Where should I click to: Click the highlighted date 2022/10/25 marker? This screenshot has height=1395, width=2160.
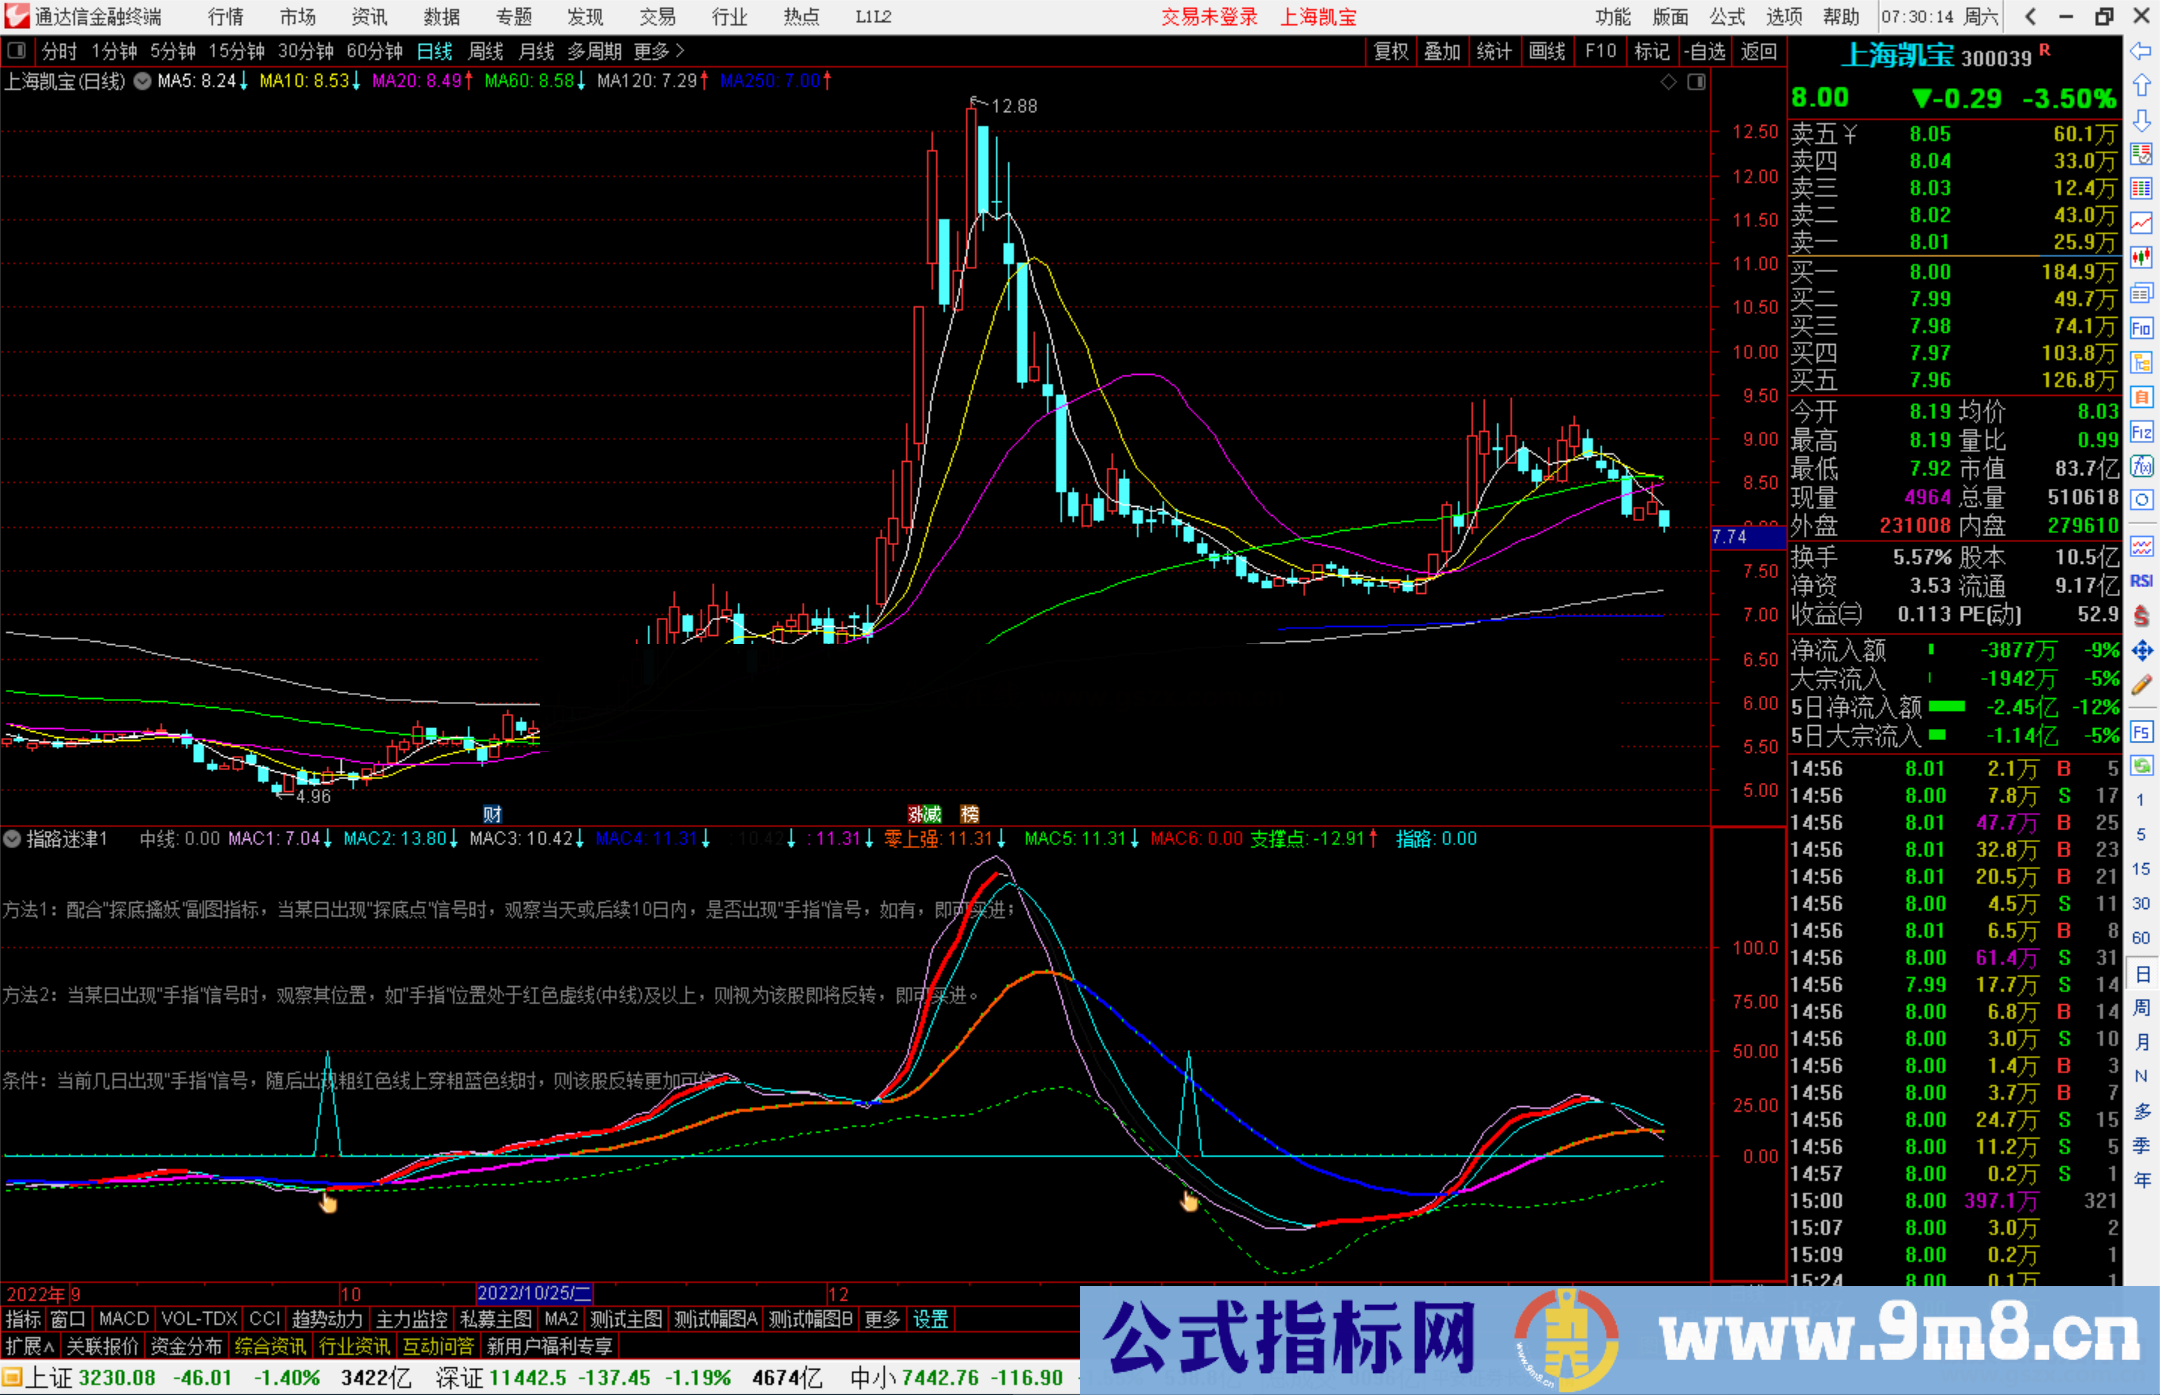[x=536, y=1293]
